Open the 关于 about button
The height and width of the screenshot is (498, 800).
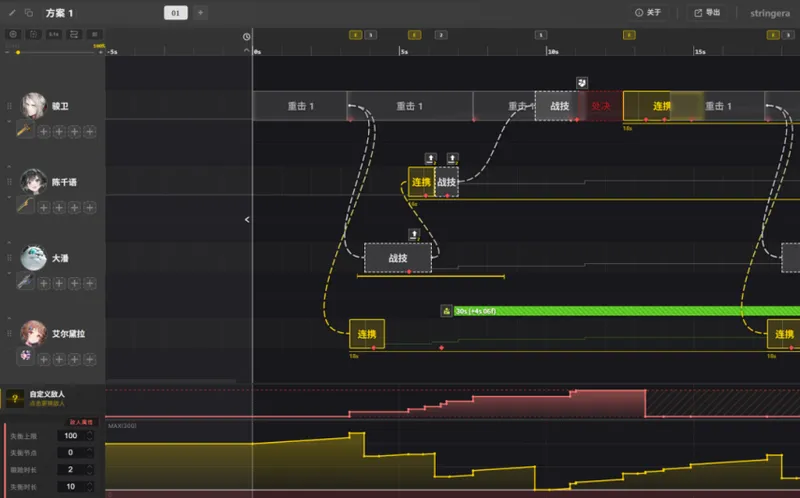[x=648, y=13]
